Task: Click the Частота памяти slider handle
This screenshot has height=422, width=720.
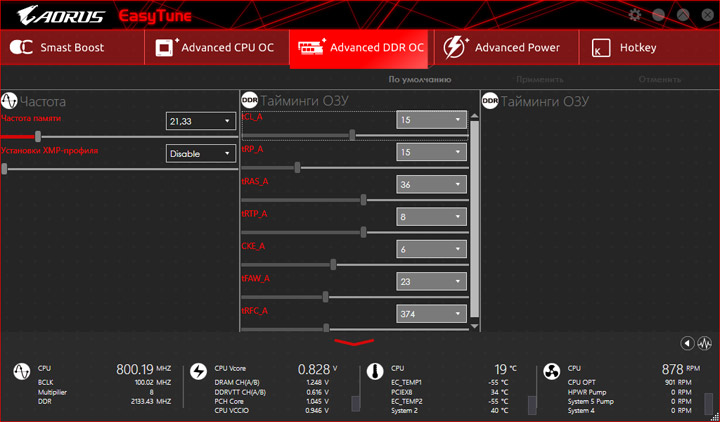Action: pyautogui.click(x=38, y=136)
